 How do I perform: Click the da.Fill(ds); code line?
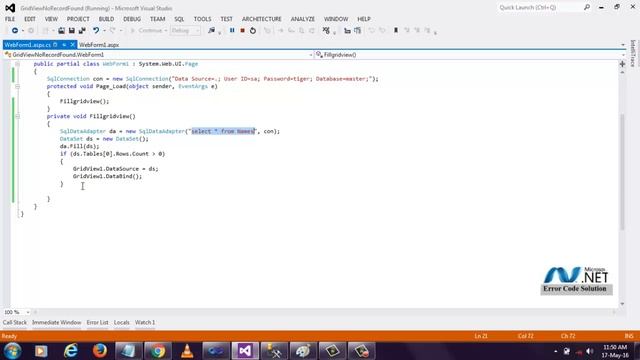(80, 146)
